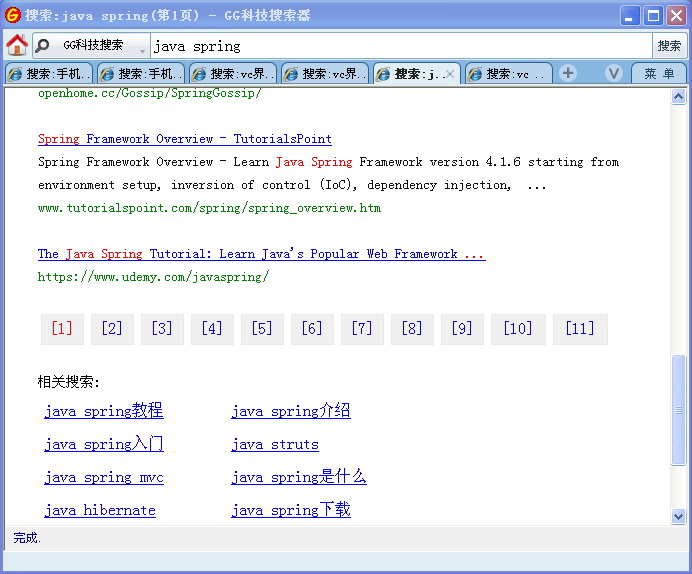Go to results page 11
Viewport: 692px width, 574px height.
coord(579,329)
